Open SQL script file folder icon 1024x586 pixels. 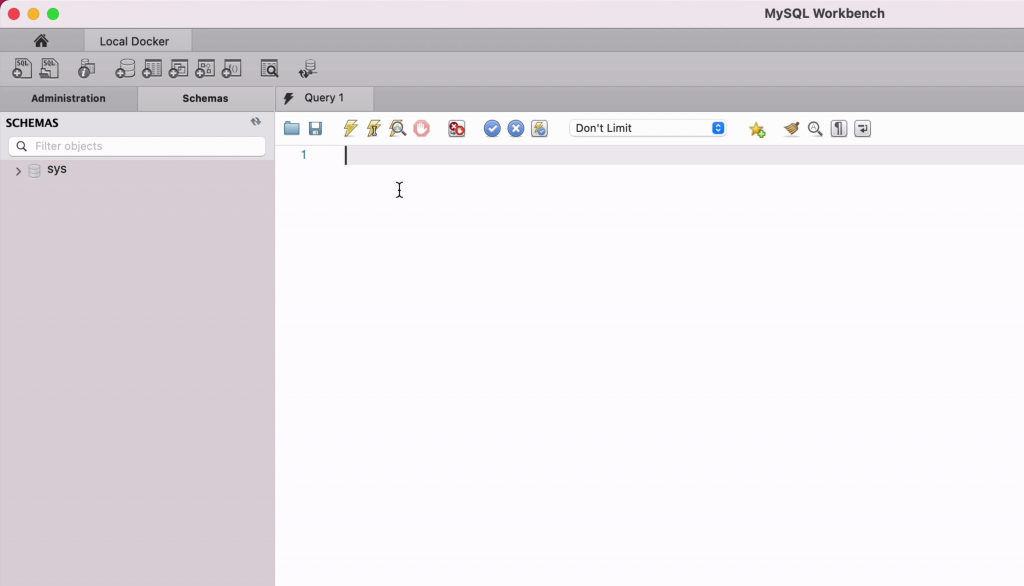coord(292,128)
